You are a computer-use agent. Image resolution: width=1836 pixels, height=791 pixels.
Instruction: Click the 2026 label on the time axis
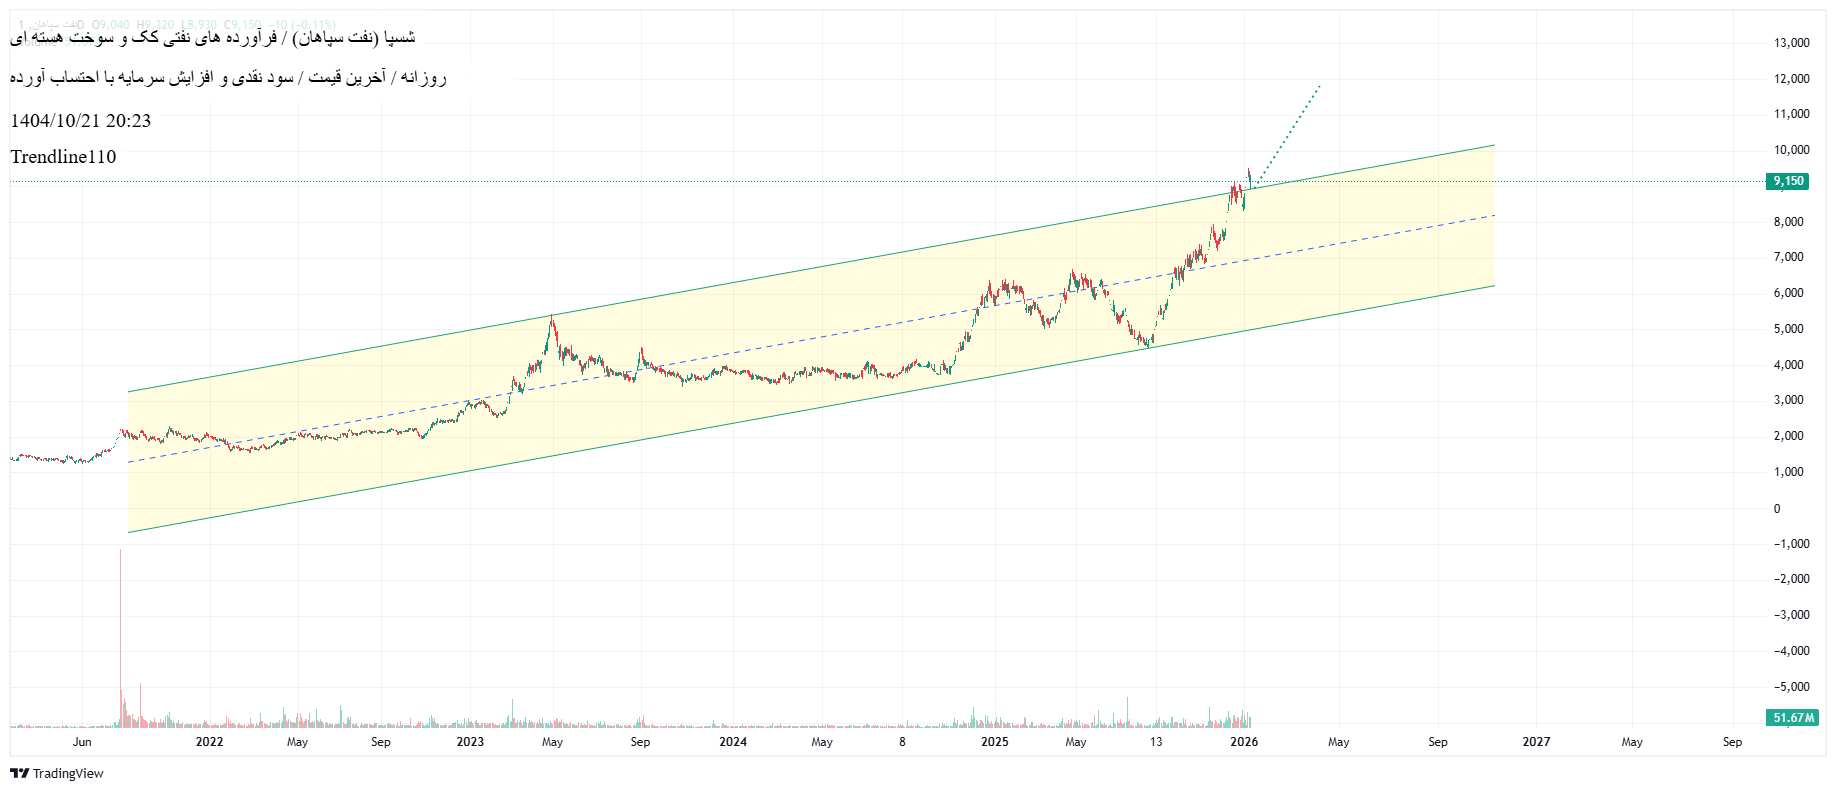pyautogui.click(x=1244, y=742)
